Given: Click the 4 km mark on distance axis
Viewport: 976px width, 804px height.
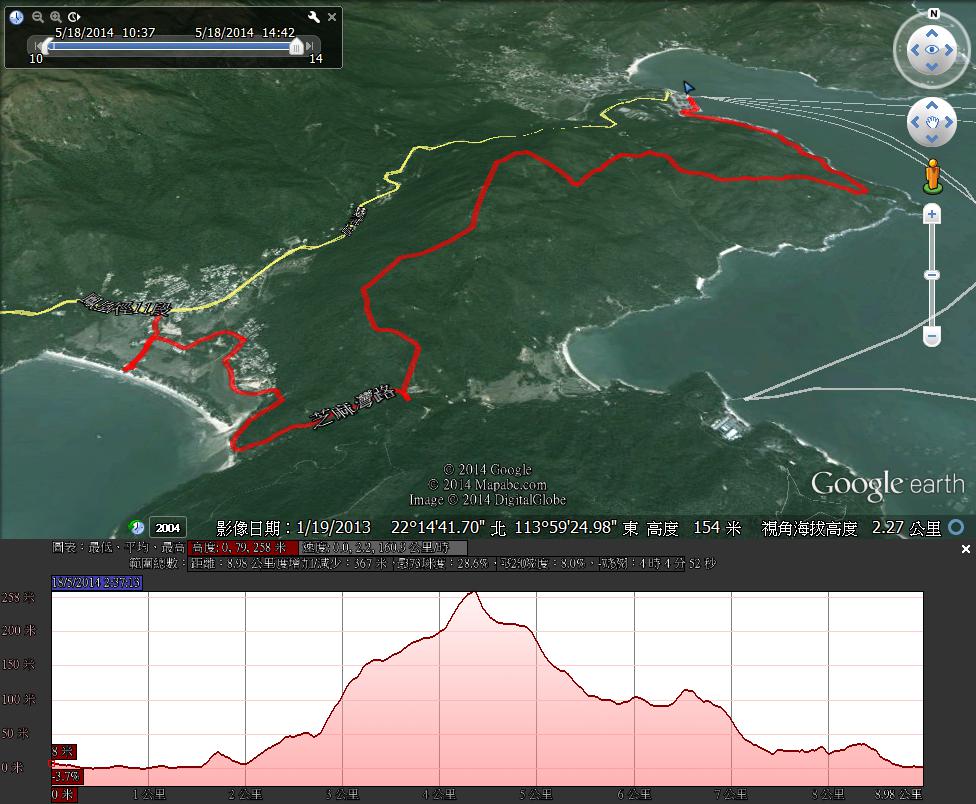Looking at the screenshot, I should pos(439,795).
